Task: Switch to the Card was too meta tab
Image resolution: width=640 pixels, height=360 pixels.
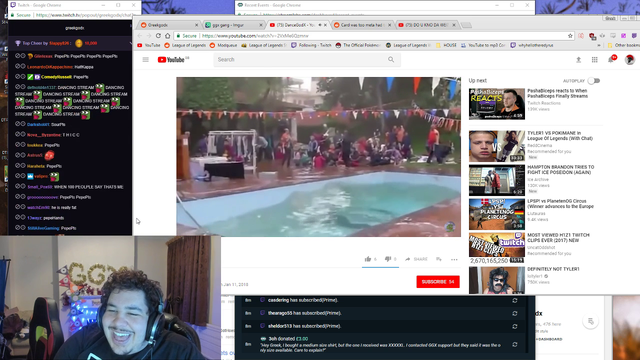Action: point(362,25)
